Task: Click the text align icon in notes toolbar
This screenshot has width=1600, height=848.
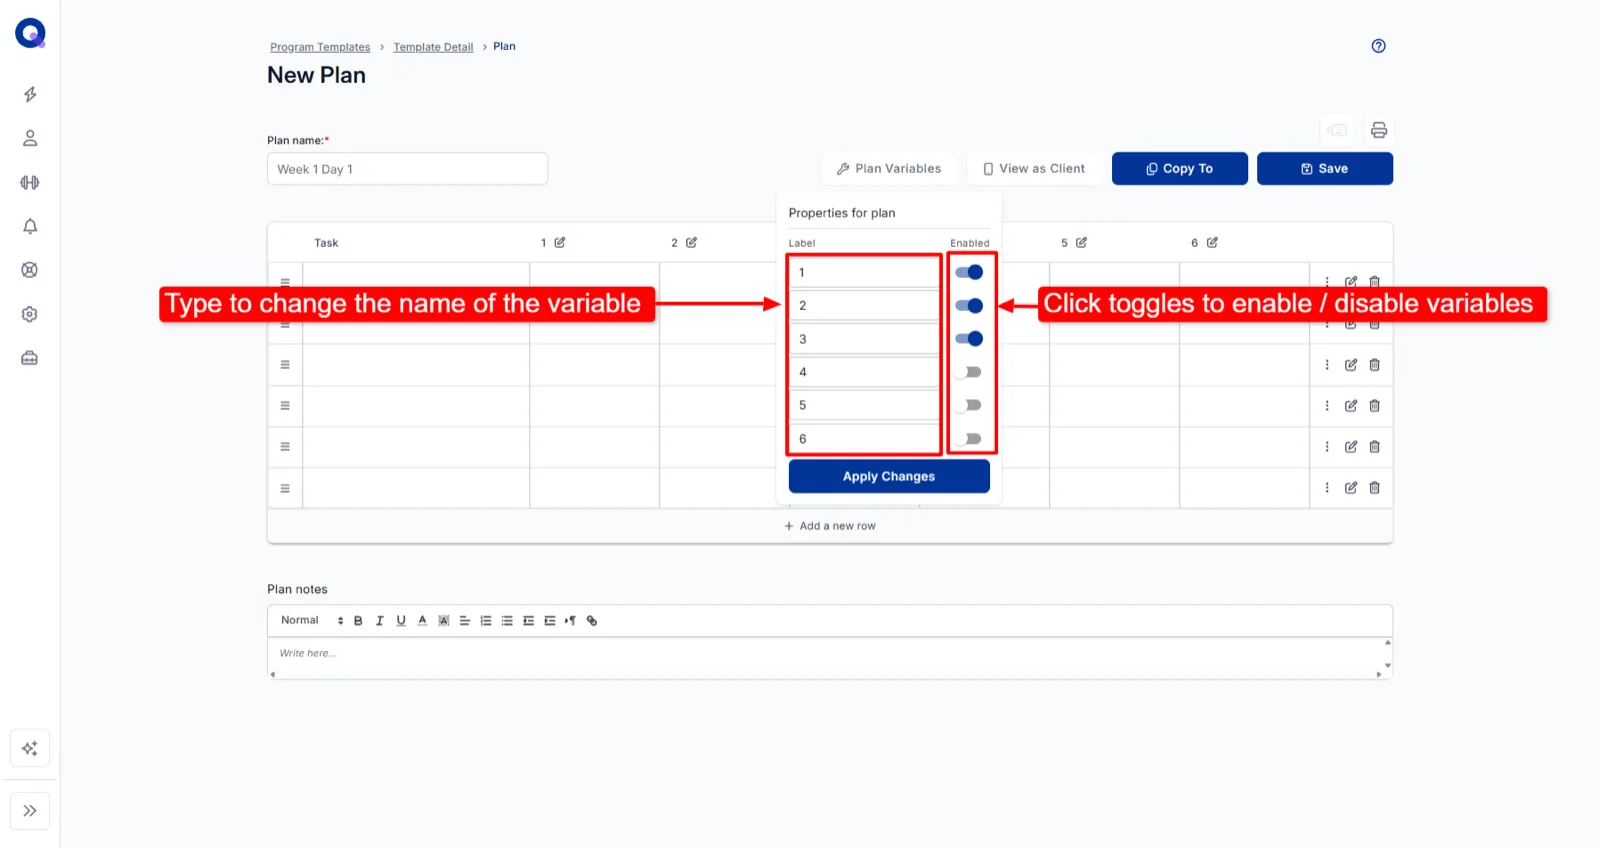Action: pyautogui.click(x=465, y=621)
